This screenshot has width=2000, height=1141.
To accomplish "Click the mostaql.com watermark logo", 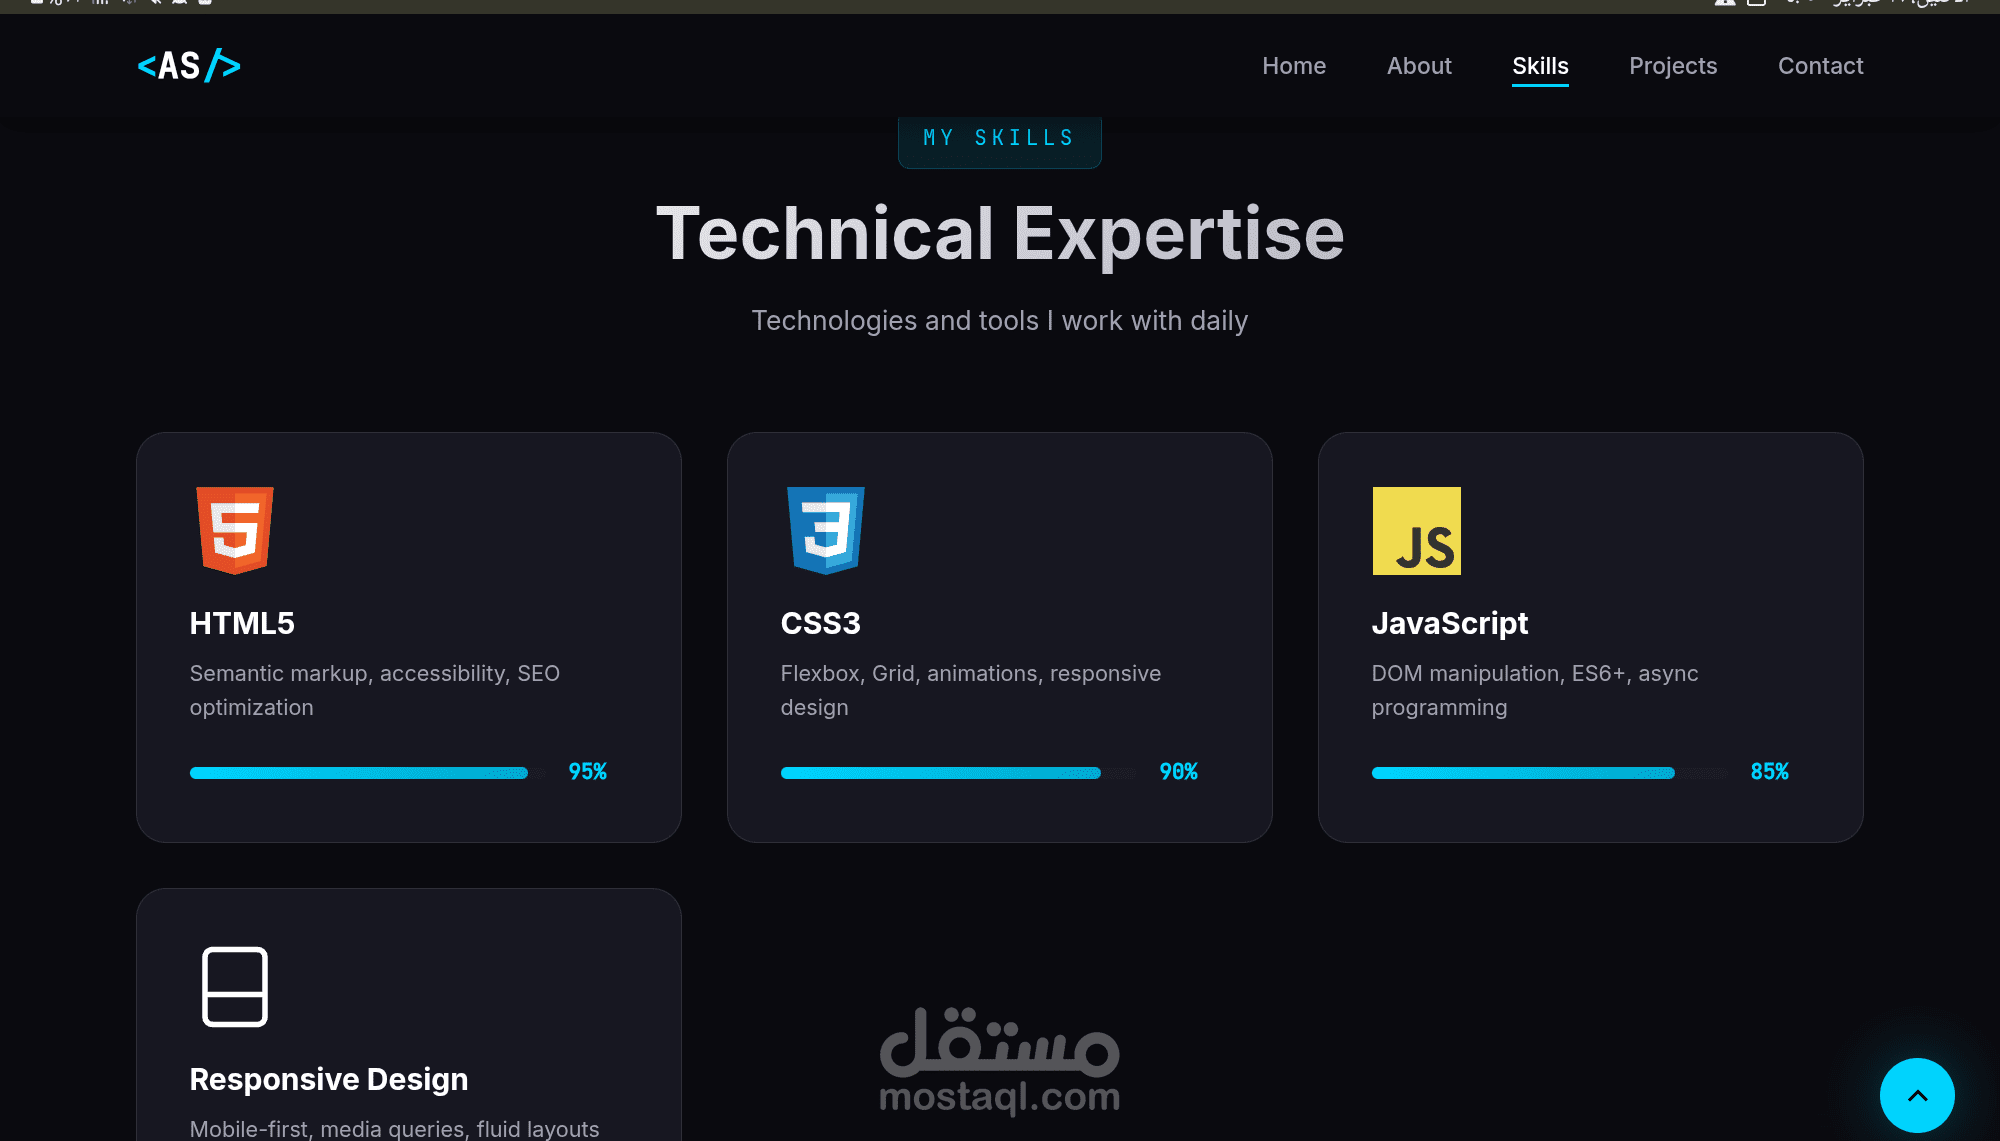I will (999, 1062).
